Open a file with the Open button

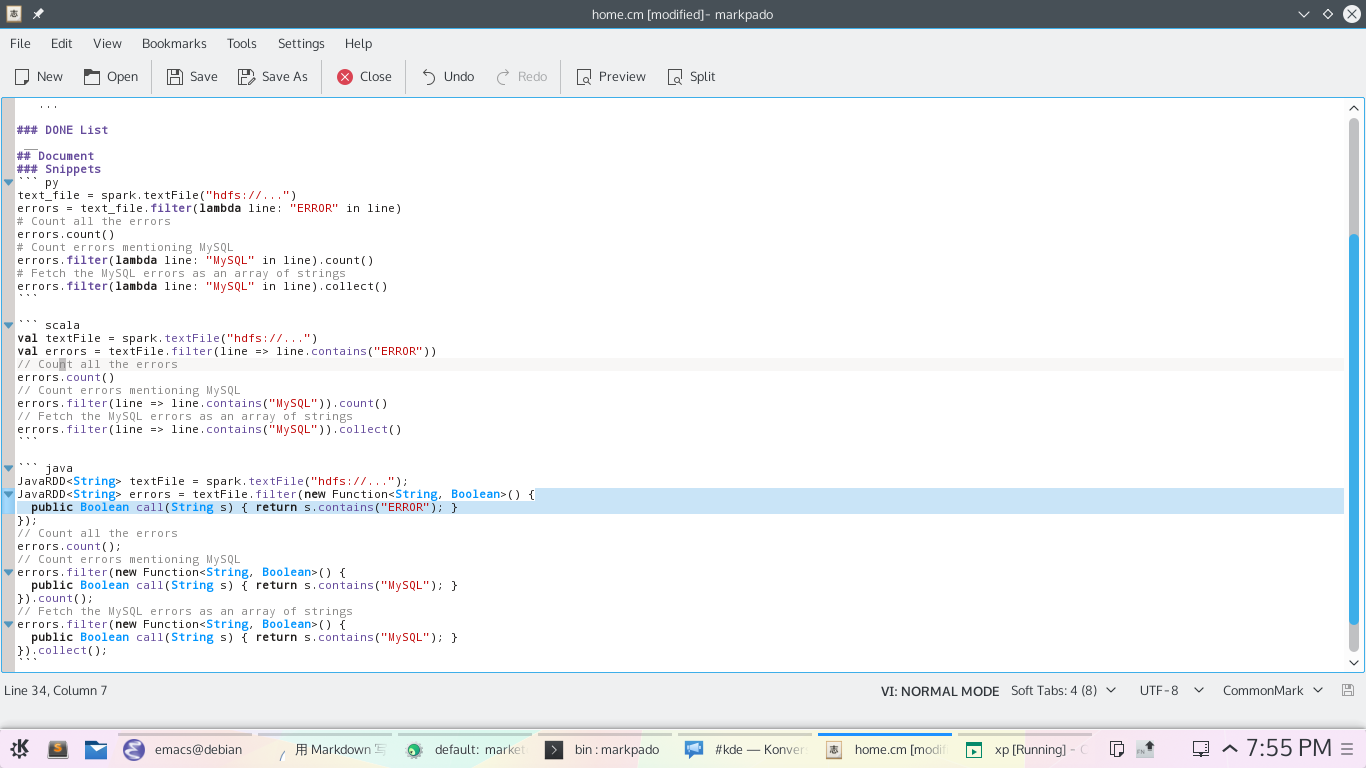(x=111, y=76)
